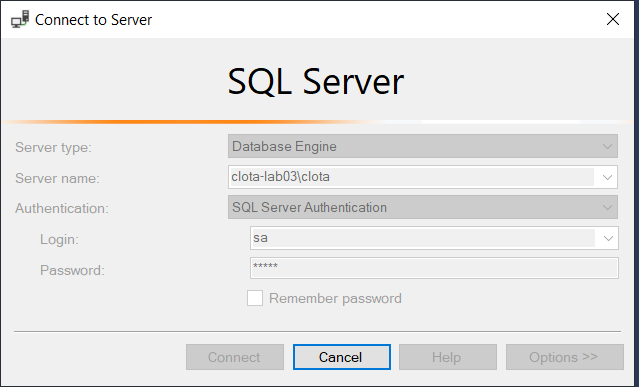This screenshot has width=639, height=387.
Task: Expand the Server name dropdown arrow
Action: 607,177
